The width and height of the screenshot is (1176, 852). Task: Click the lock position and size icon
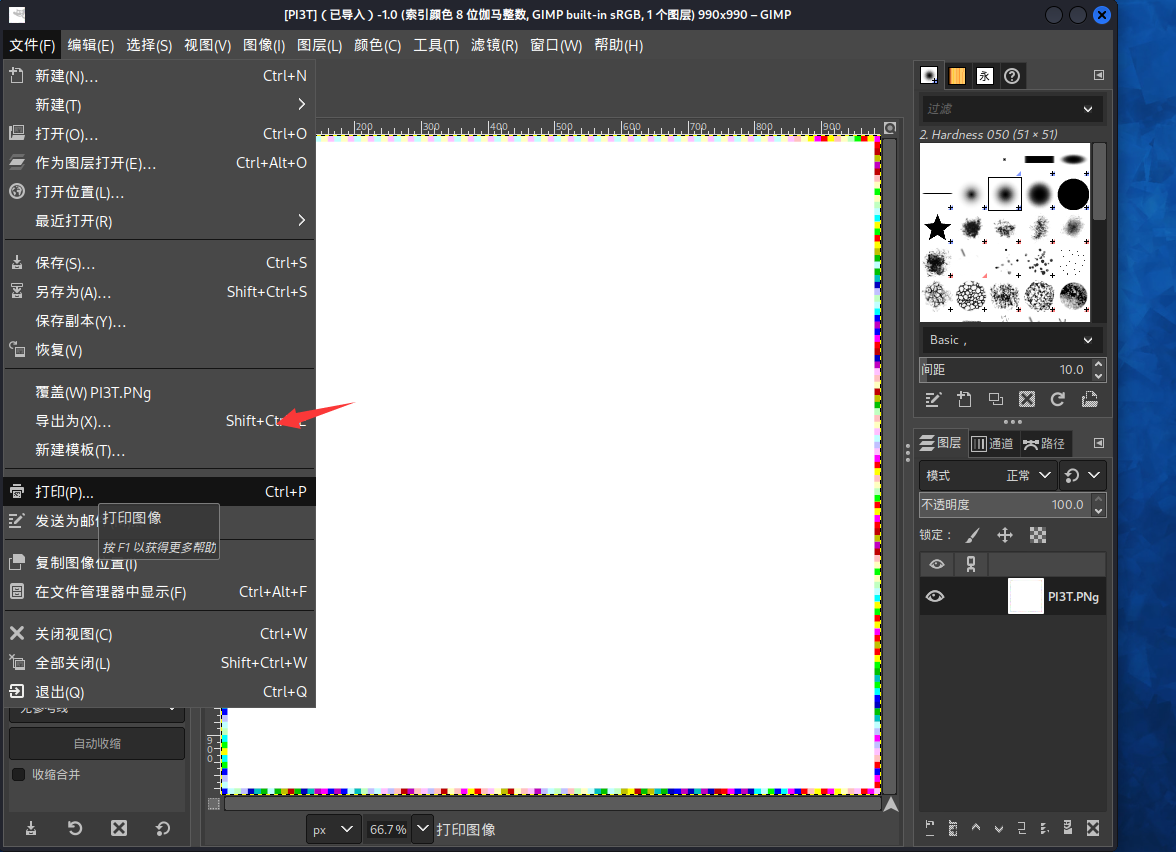click(1005, 535)
